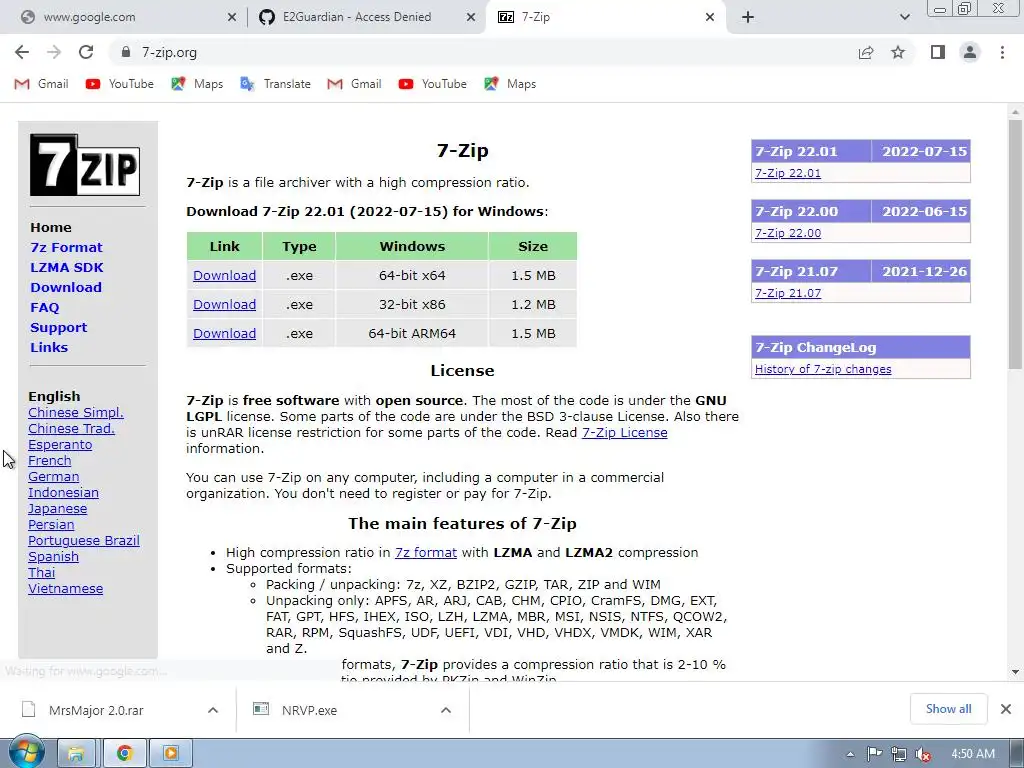Open the Support sidebar link
Image resolution: width=1024 pixels, height=768 pixels.
(58, 327)
